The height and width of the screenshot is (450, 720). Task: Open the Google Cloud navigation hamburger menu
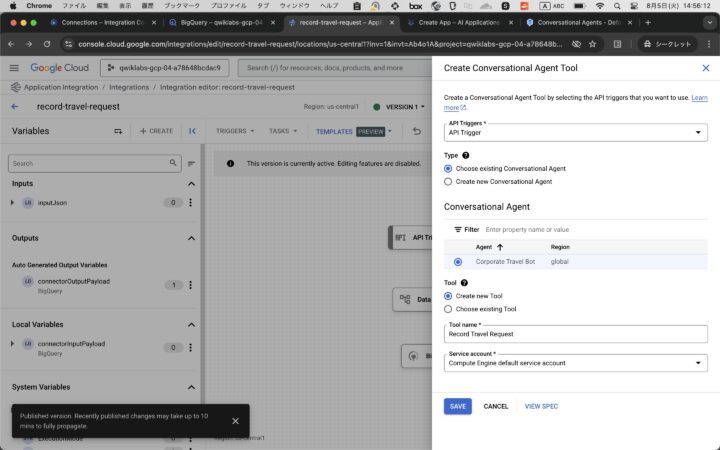pos(14,68)
